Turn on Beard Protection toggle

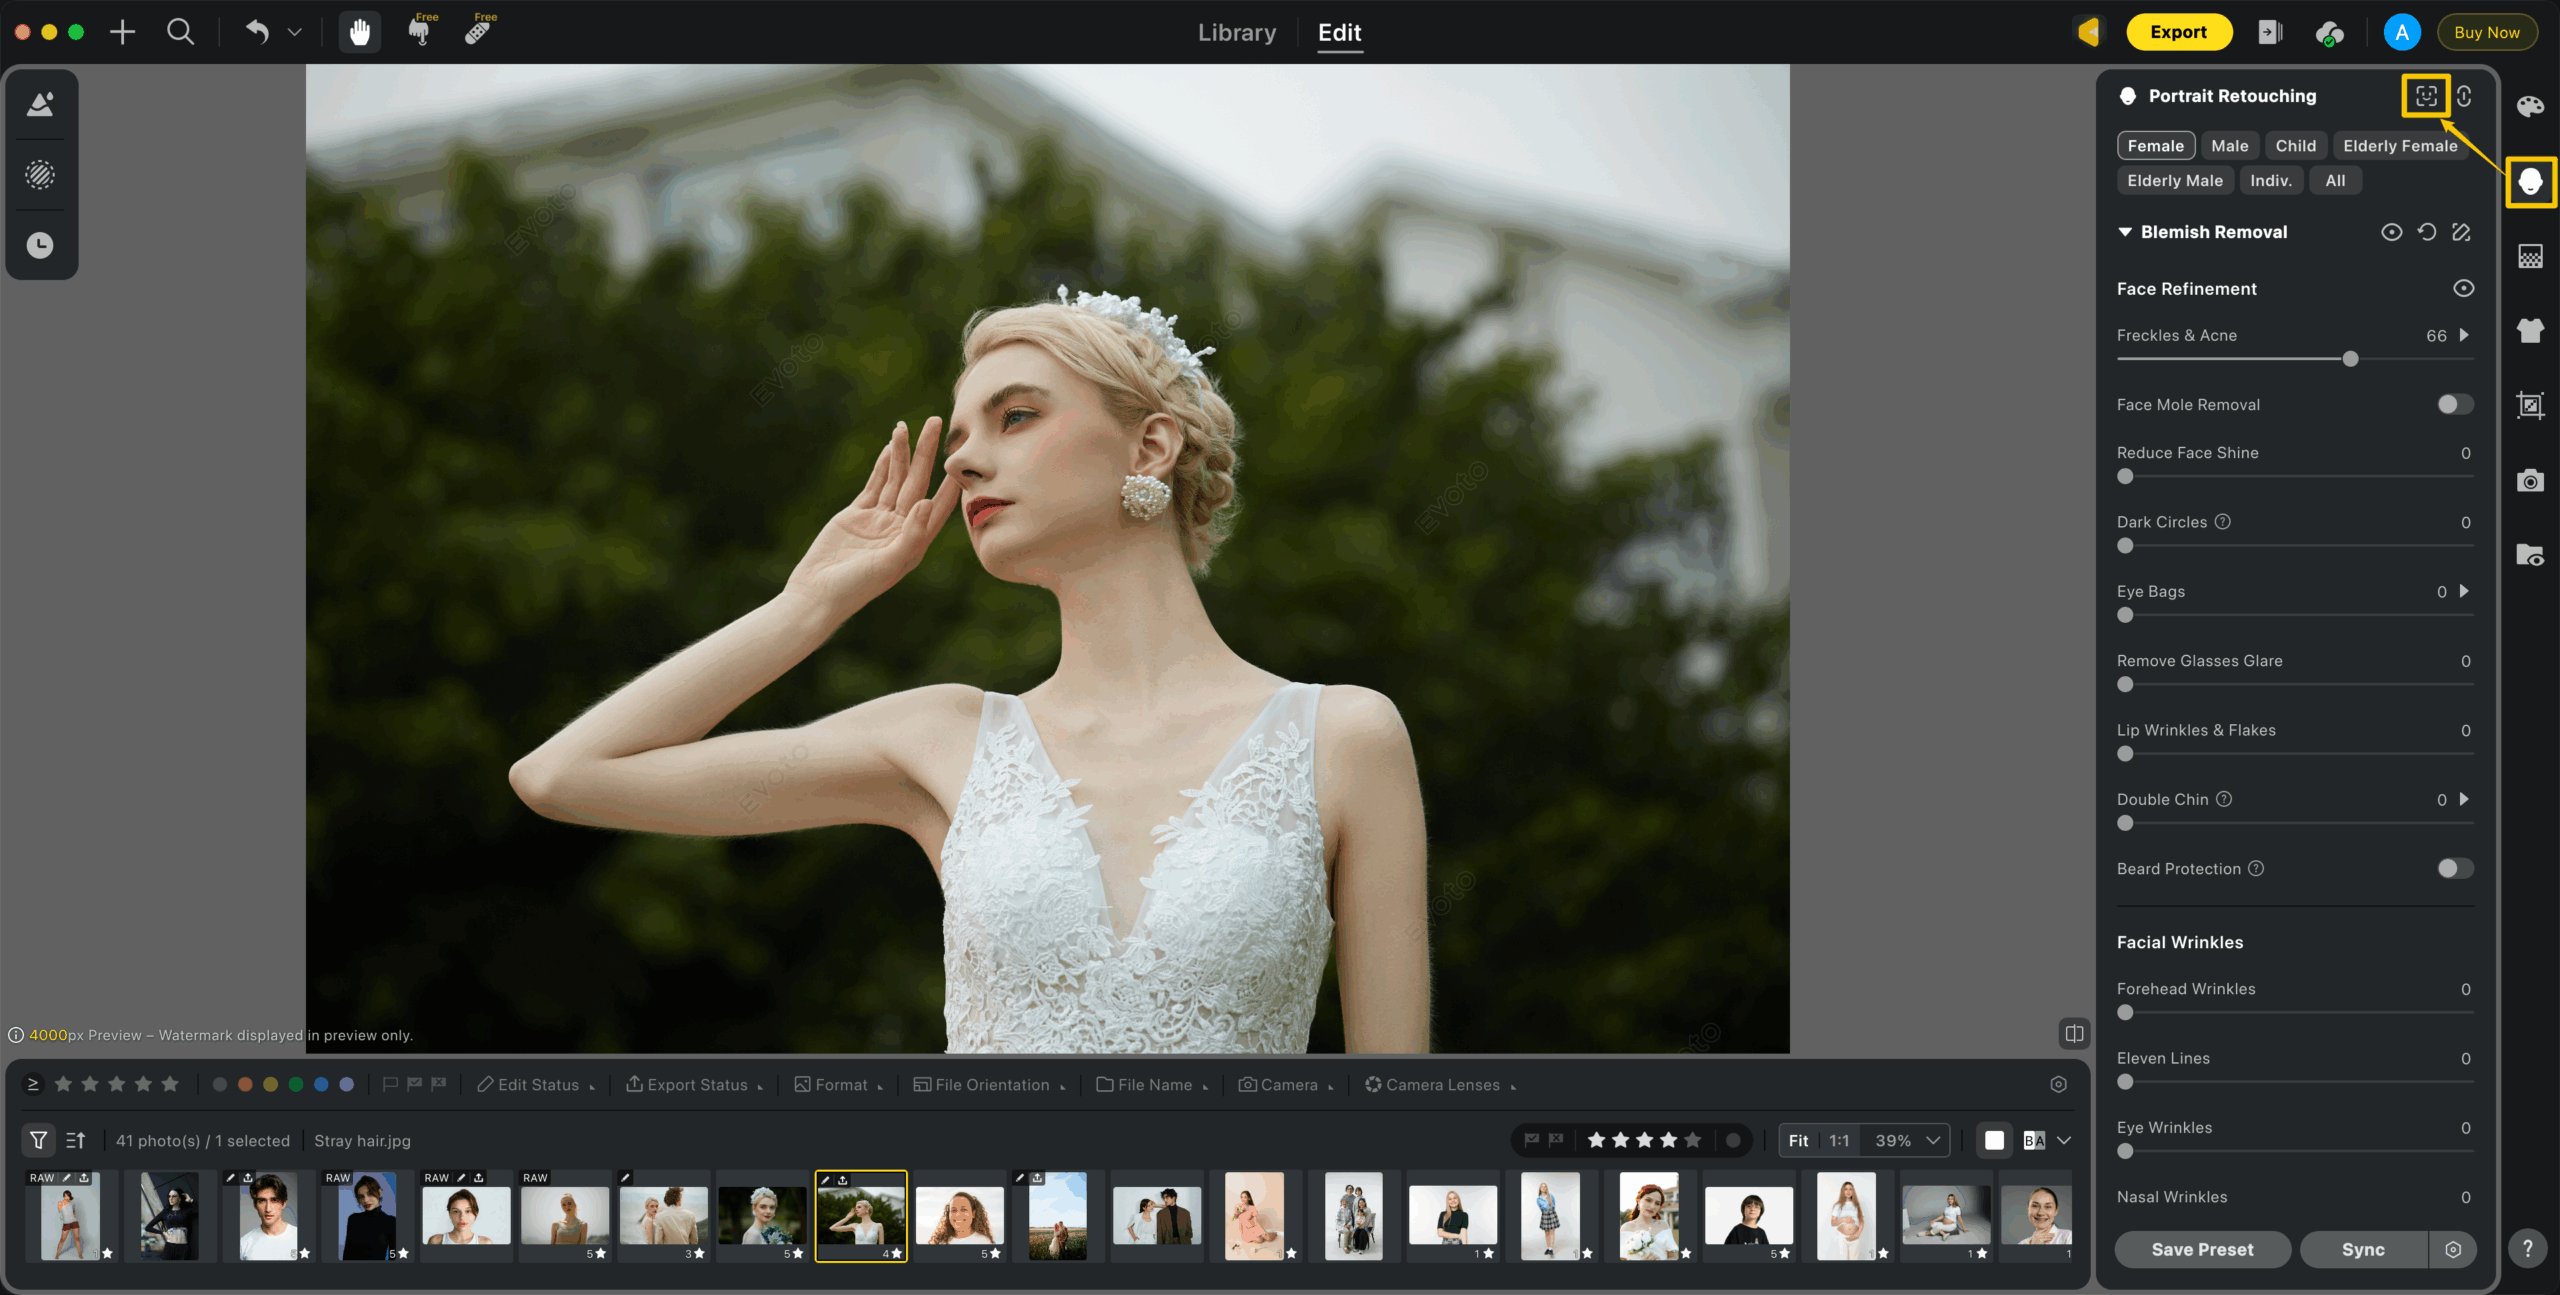(x=2454, y=868)
